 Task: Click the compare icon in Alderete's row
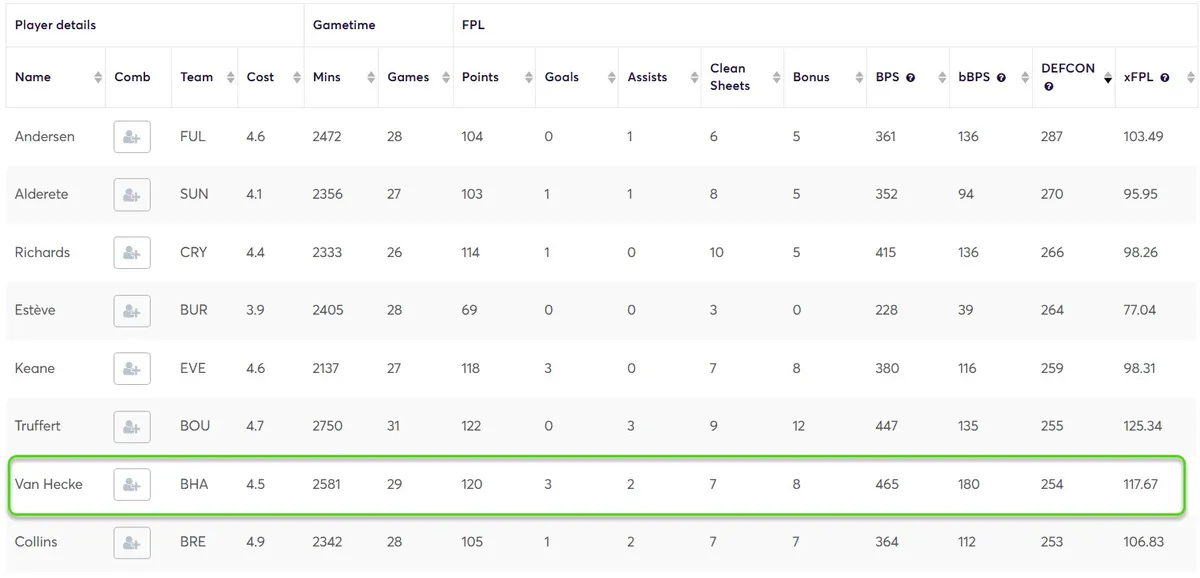132,195
